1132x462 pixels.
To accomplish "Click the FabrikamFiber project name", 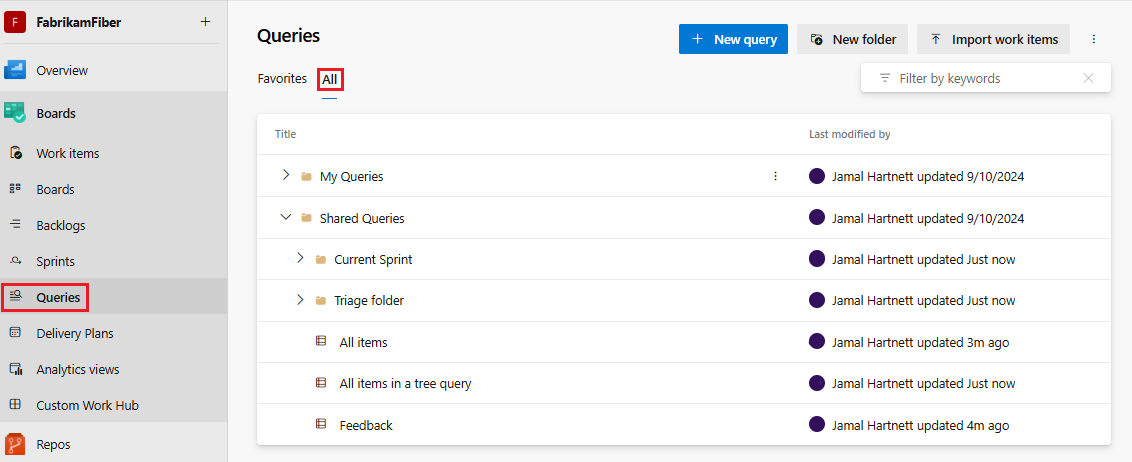I will 79,22.
